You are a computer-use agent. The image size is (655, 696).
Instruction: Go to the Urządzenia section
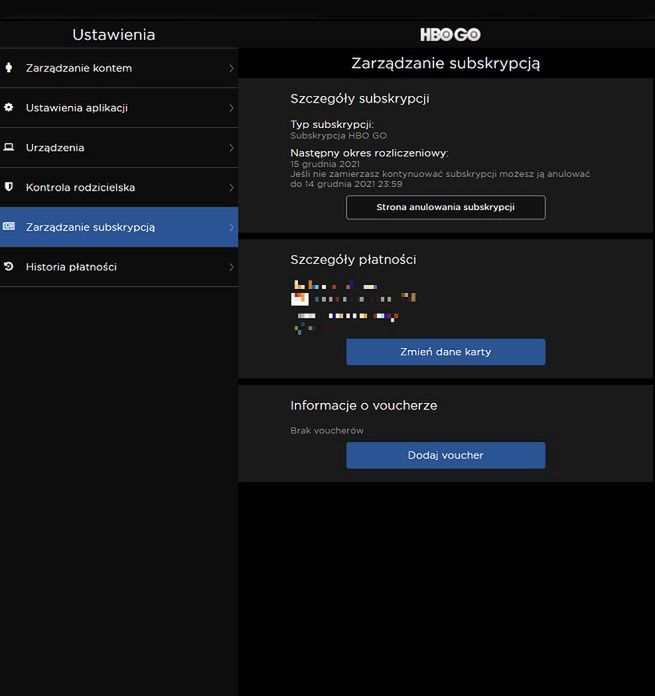119,147
